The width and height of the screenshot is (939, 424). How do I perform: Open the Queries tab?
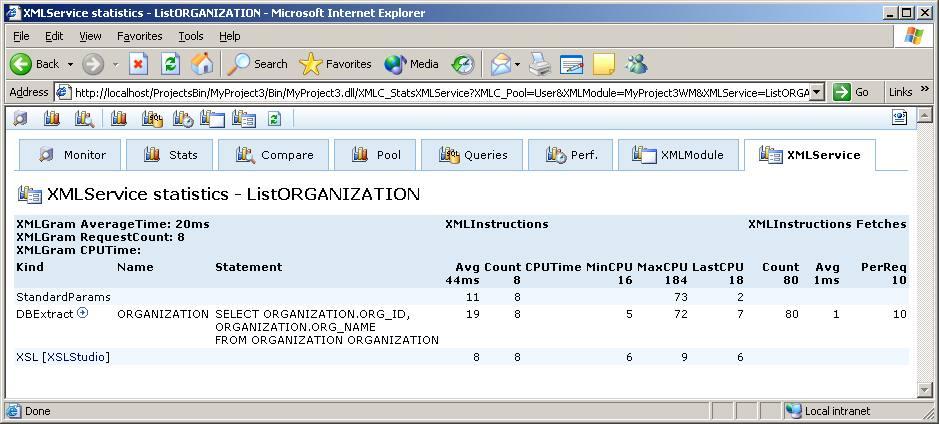(x=473, y=155)
